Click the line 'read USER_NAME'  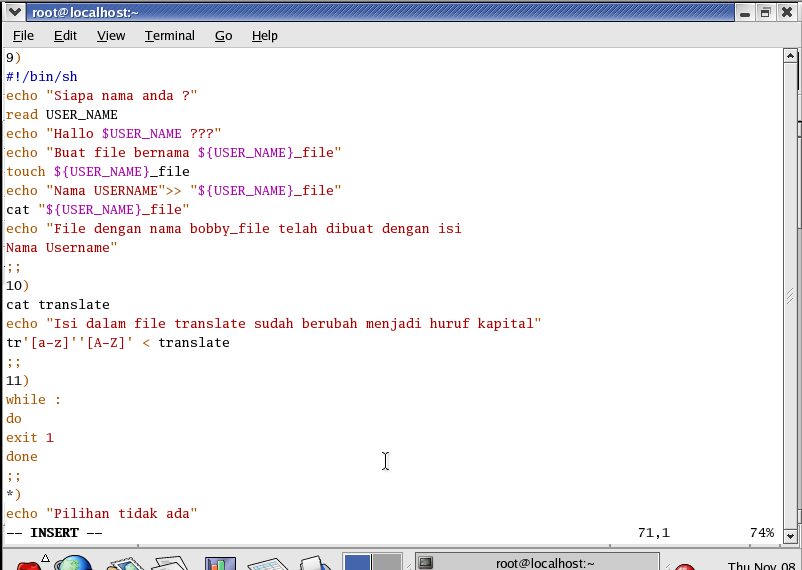click(x=62, y=115)
